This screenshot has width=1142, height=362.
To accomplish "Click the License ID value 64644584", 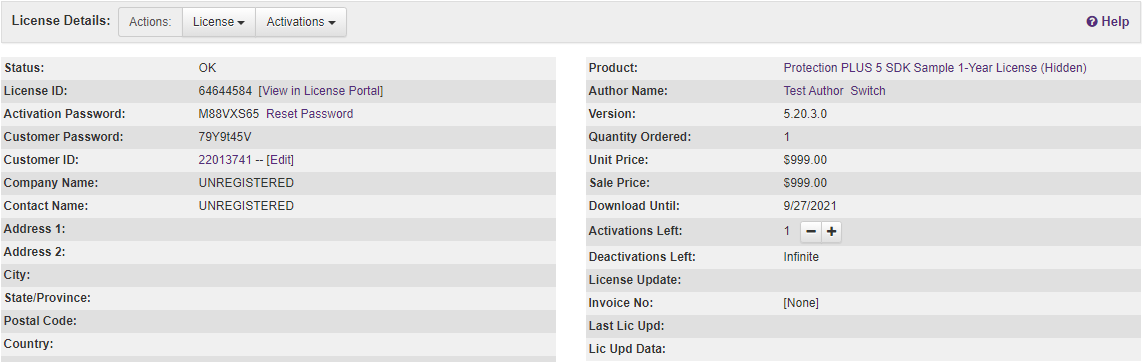I will 225,91.
